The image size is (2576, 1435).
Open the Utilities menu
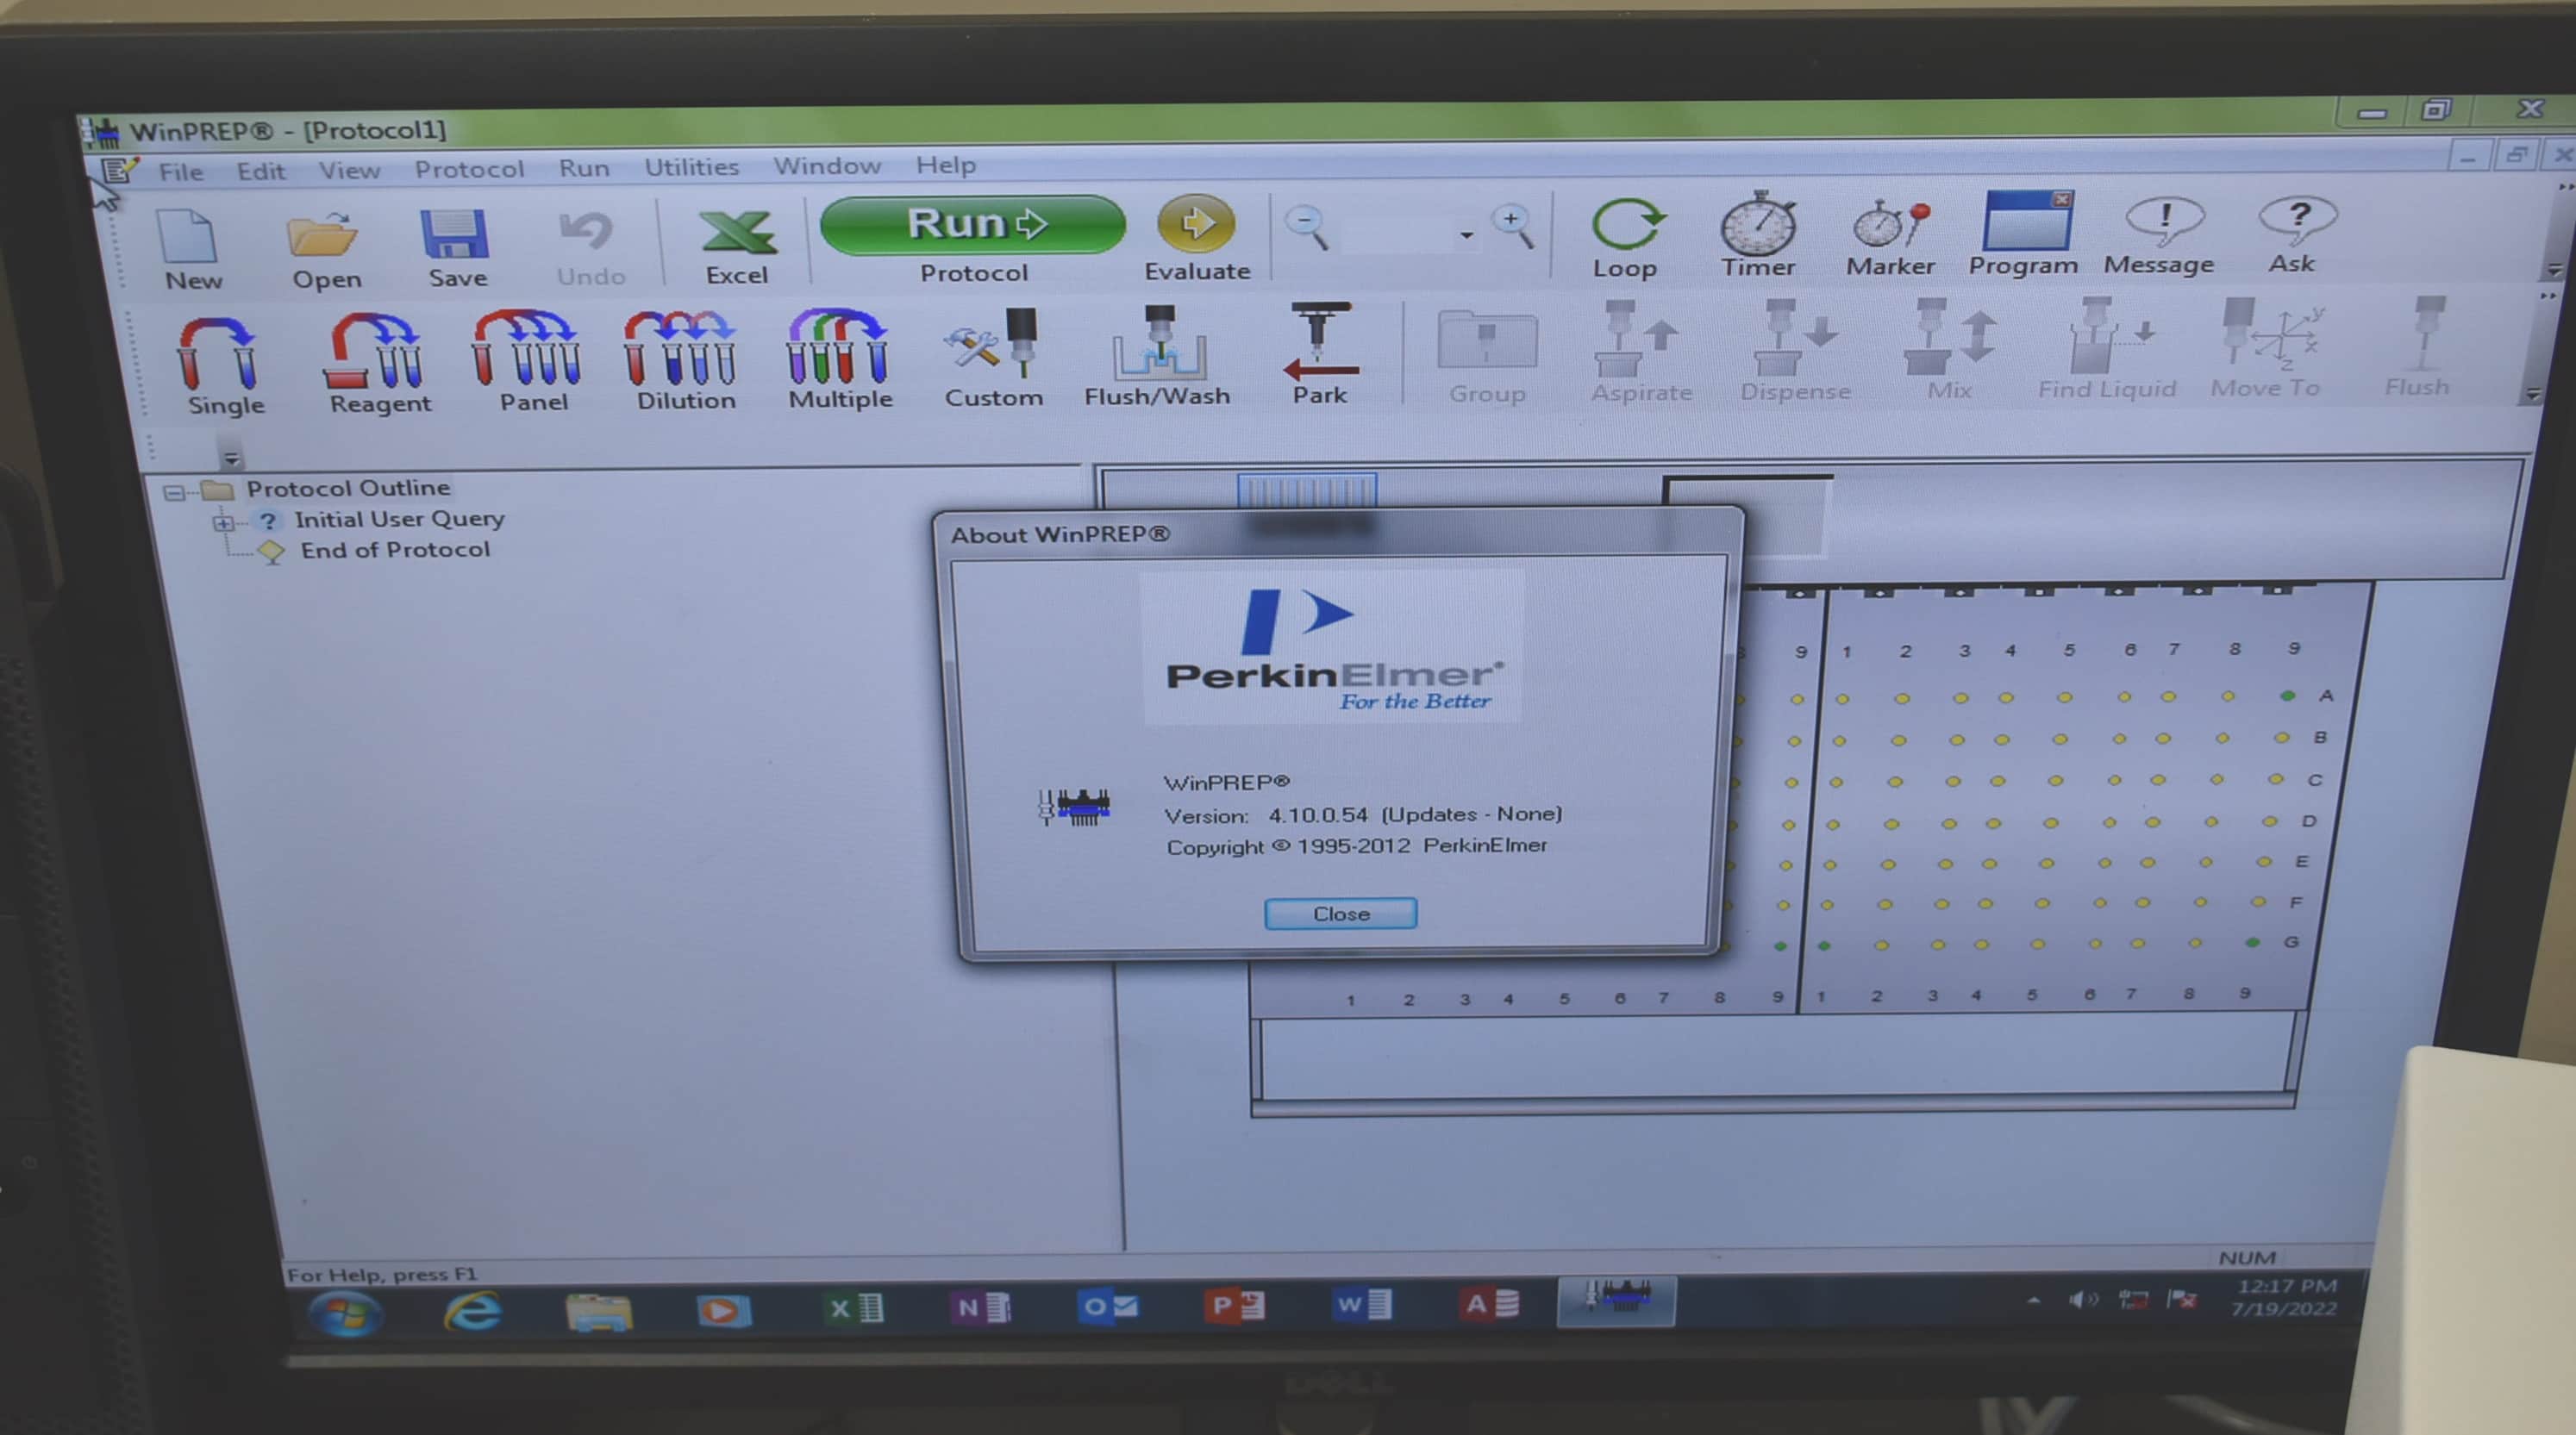pos(691,167)
